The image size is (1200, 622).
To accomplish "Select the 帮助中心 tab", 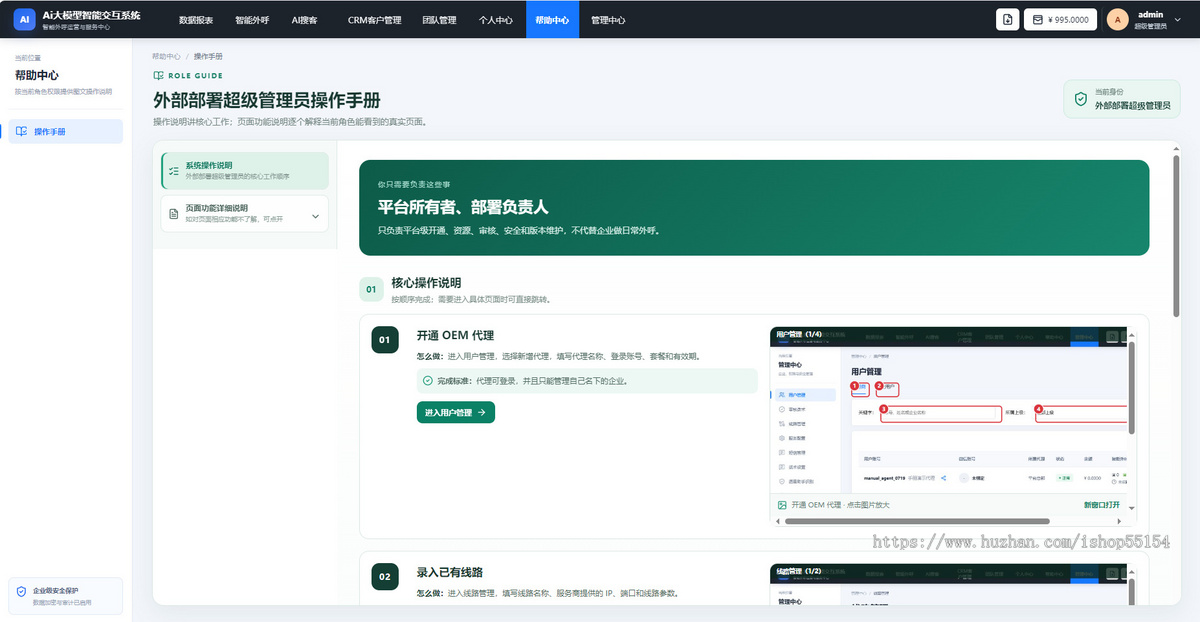I will click(x=552, y=20).
